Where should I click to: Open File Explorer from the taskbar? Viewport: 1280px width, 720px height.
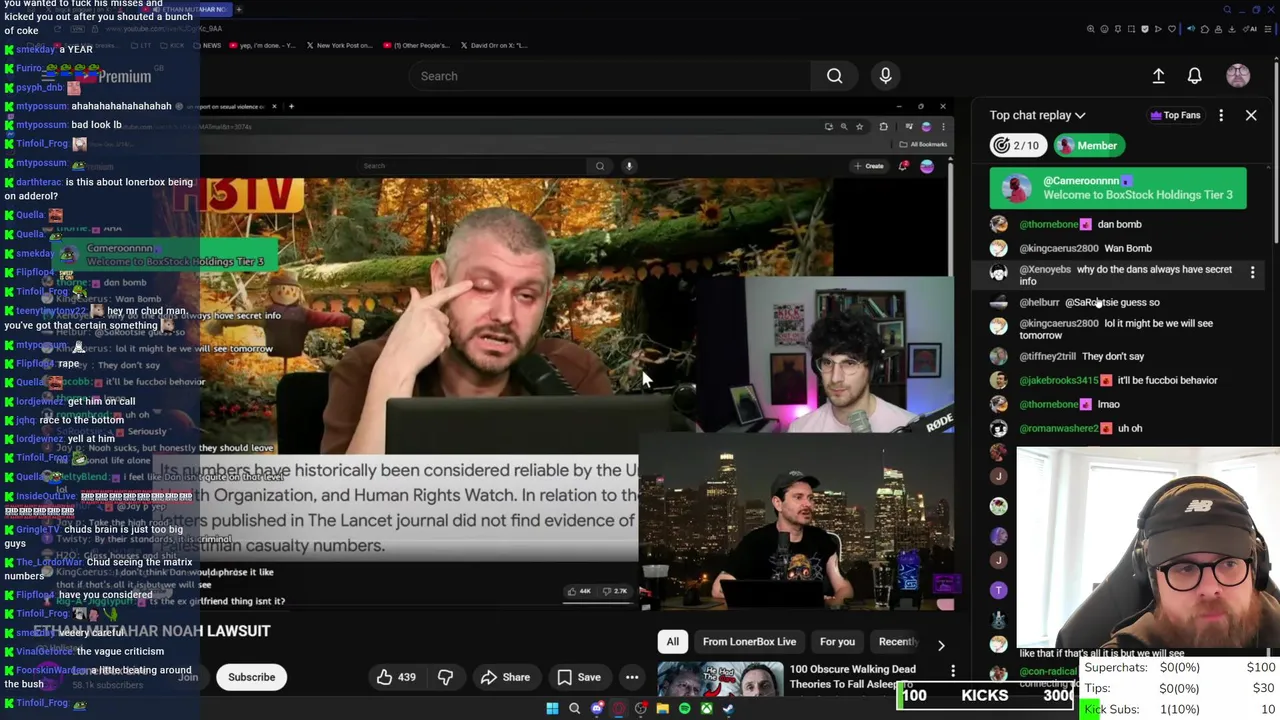coord(662,709)
